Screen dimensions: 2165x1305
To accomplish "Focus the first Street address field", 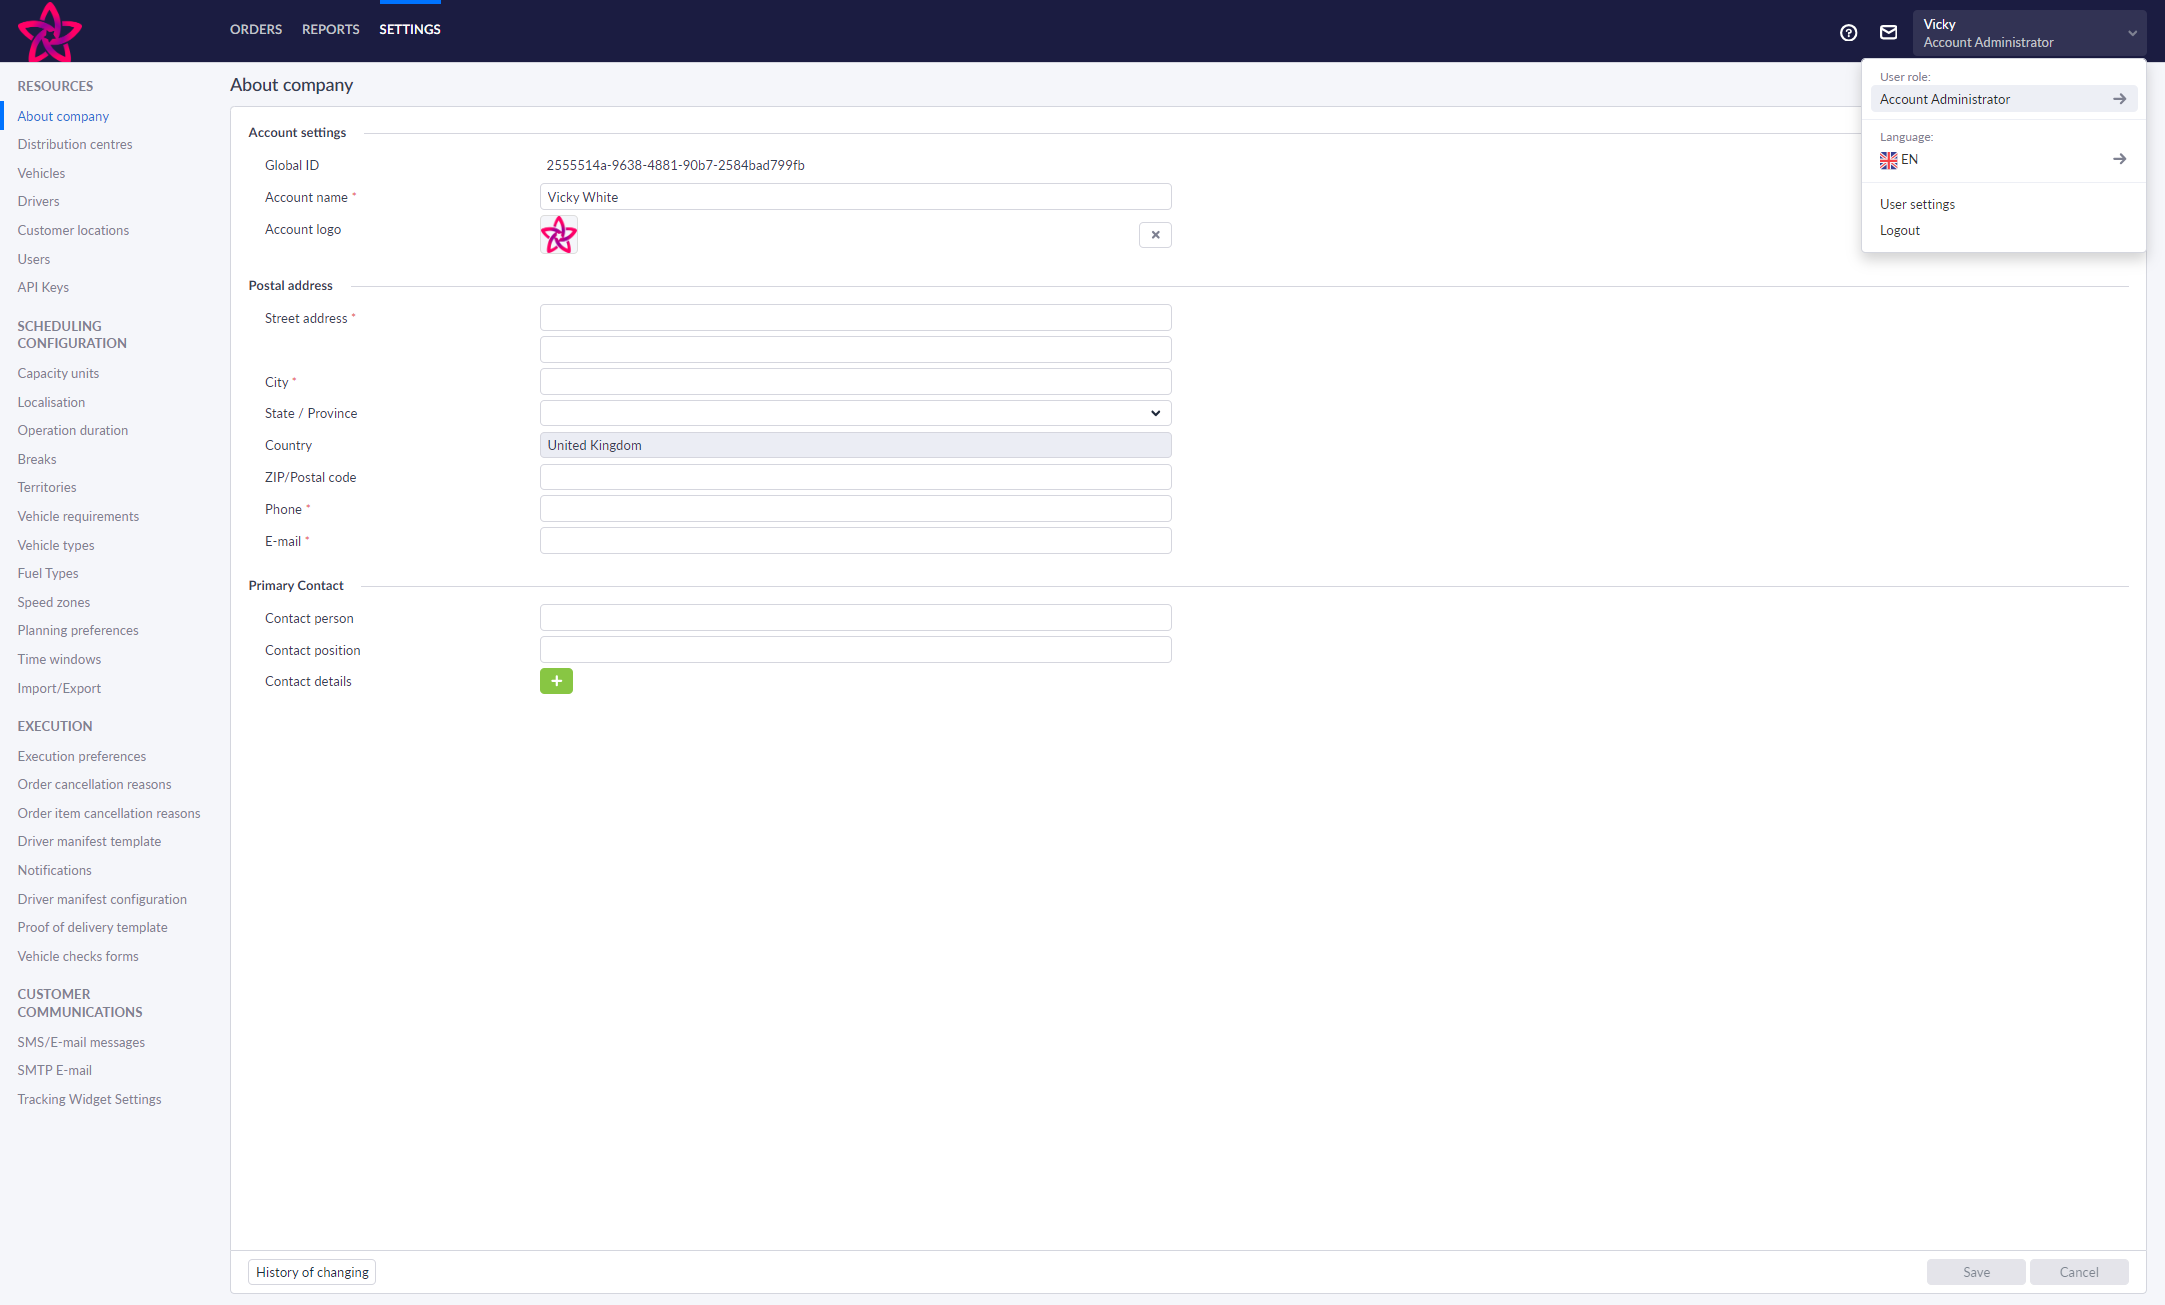I will [x=855, y=318].
